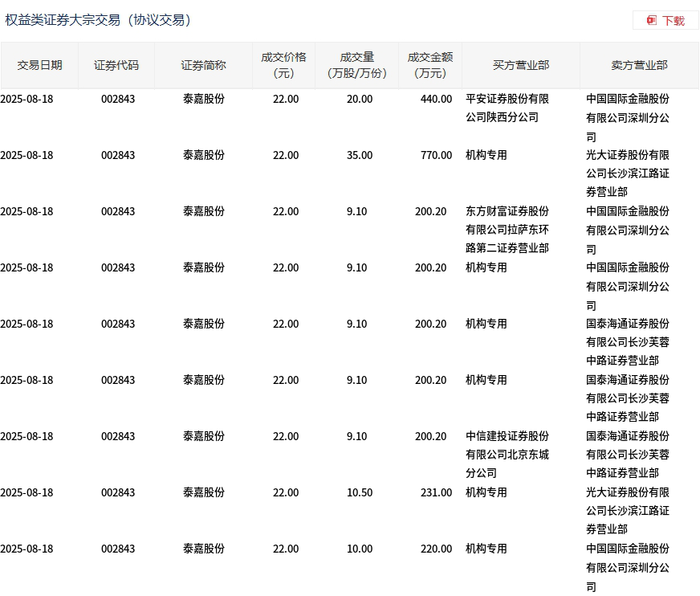
Task: Click seller 光大证券 in the 770.00 row
Action: [x=628, y=174]
